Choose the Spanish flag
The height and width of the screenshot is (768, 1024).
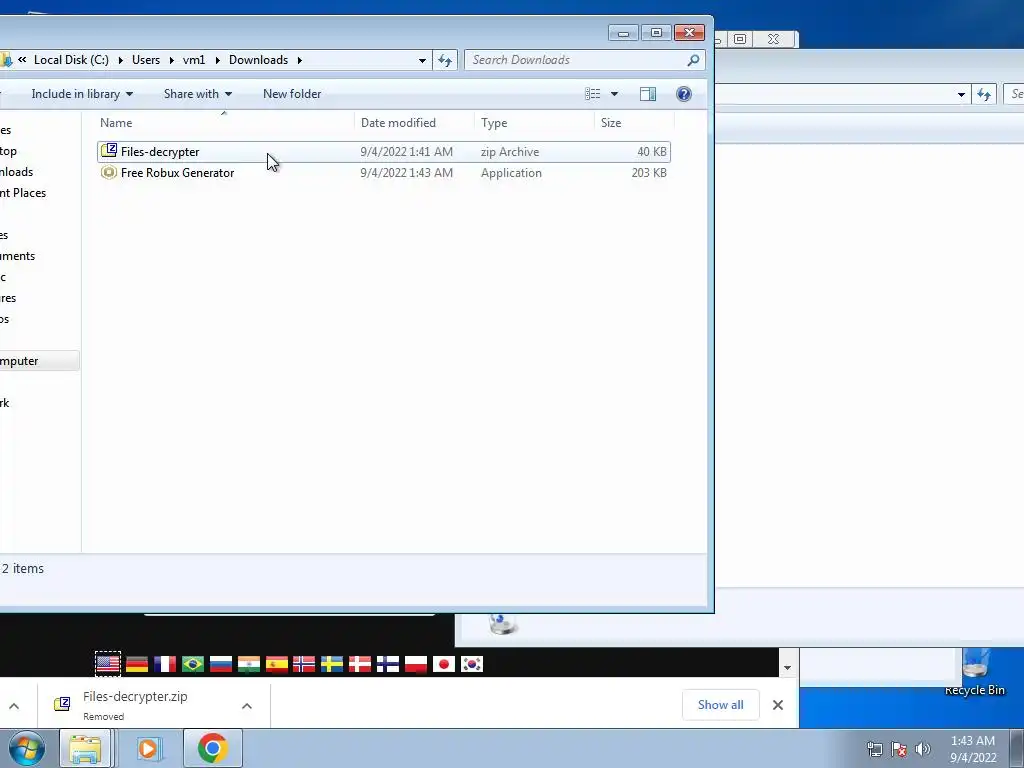click(276, 664)
